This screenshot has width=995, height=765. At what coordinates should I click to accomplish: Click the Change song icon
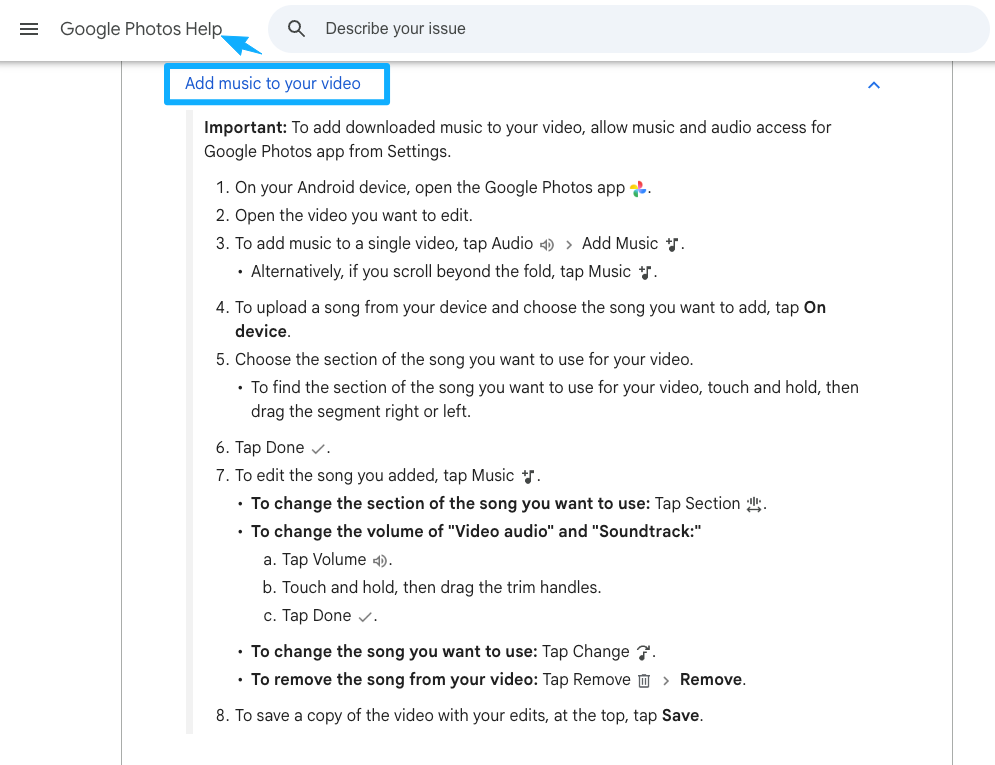643,652
